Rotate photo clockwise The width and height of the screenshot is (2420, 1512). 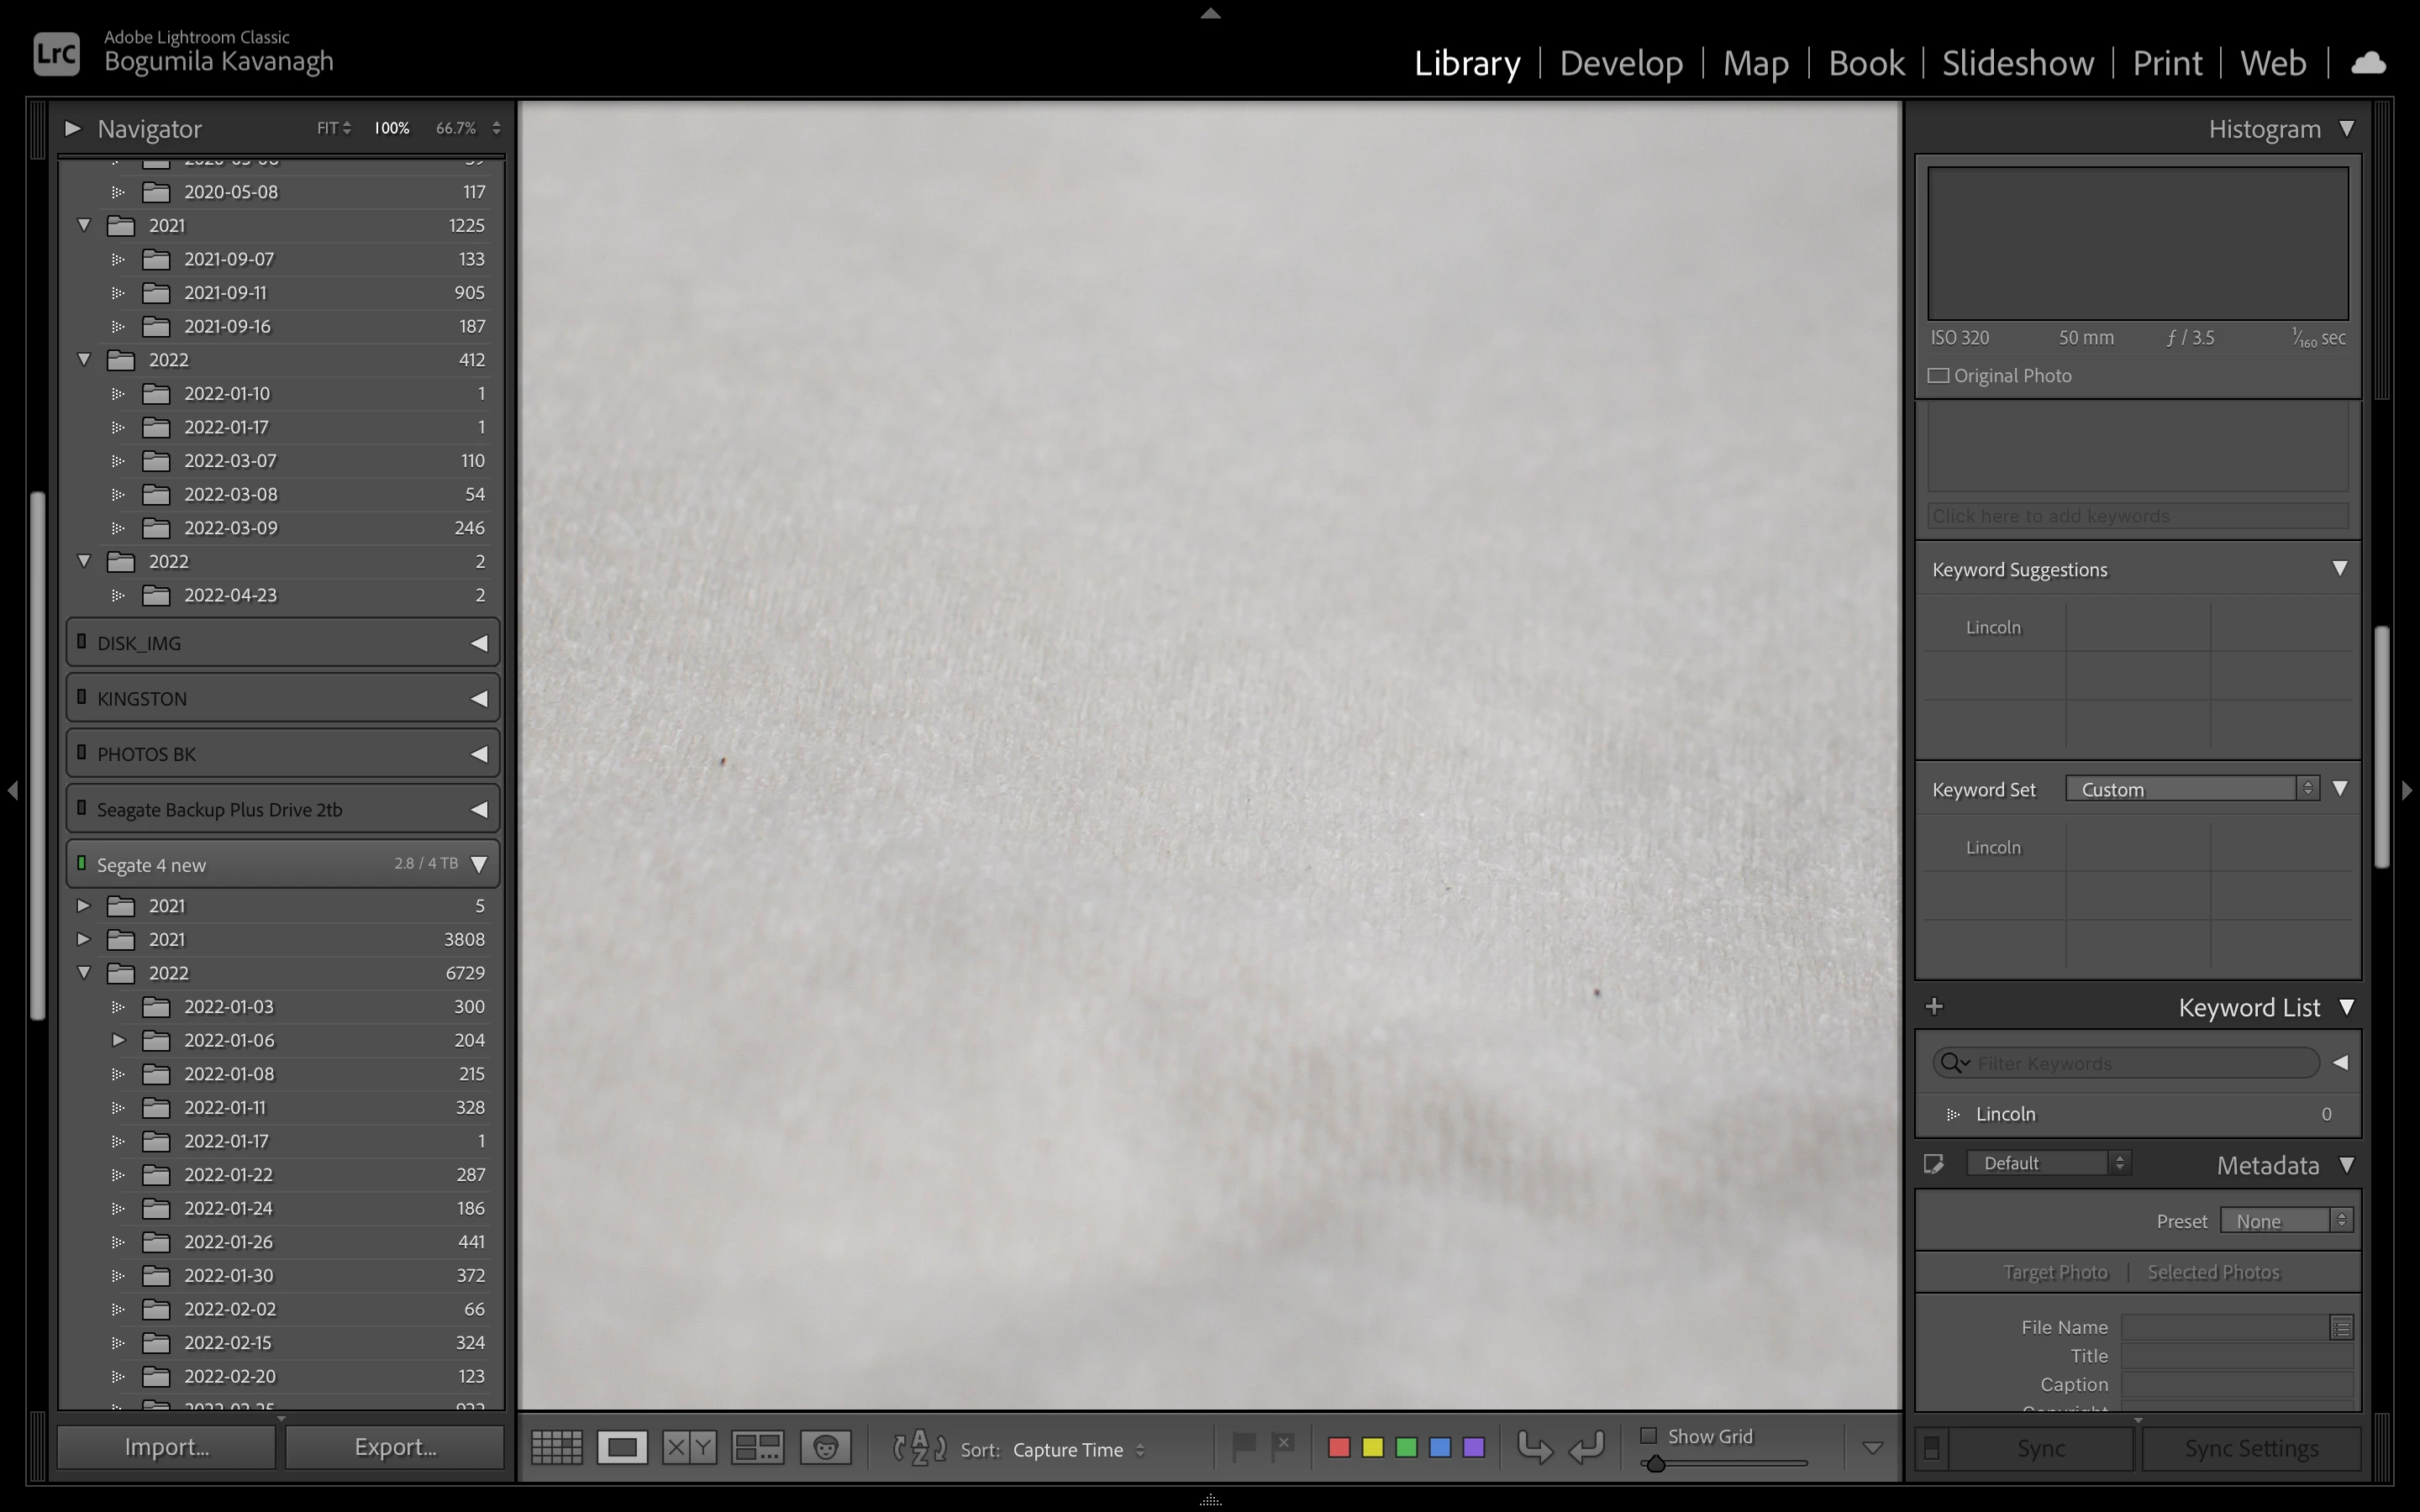pyautogui.click(x=1587, y=1447)
